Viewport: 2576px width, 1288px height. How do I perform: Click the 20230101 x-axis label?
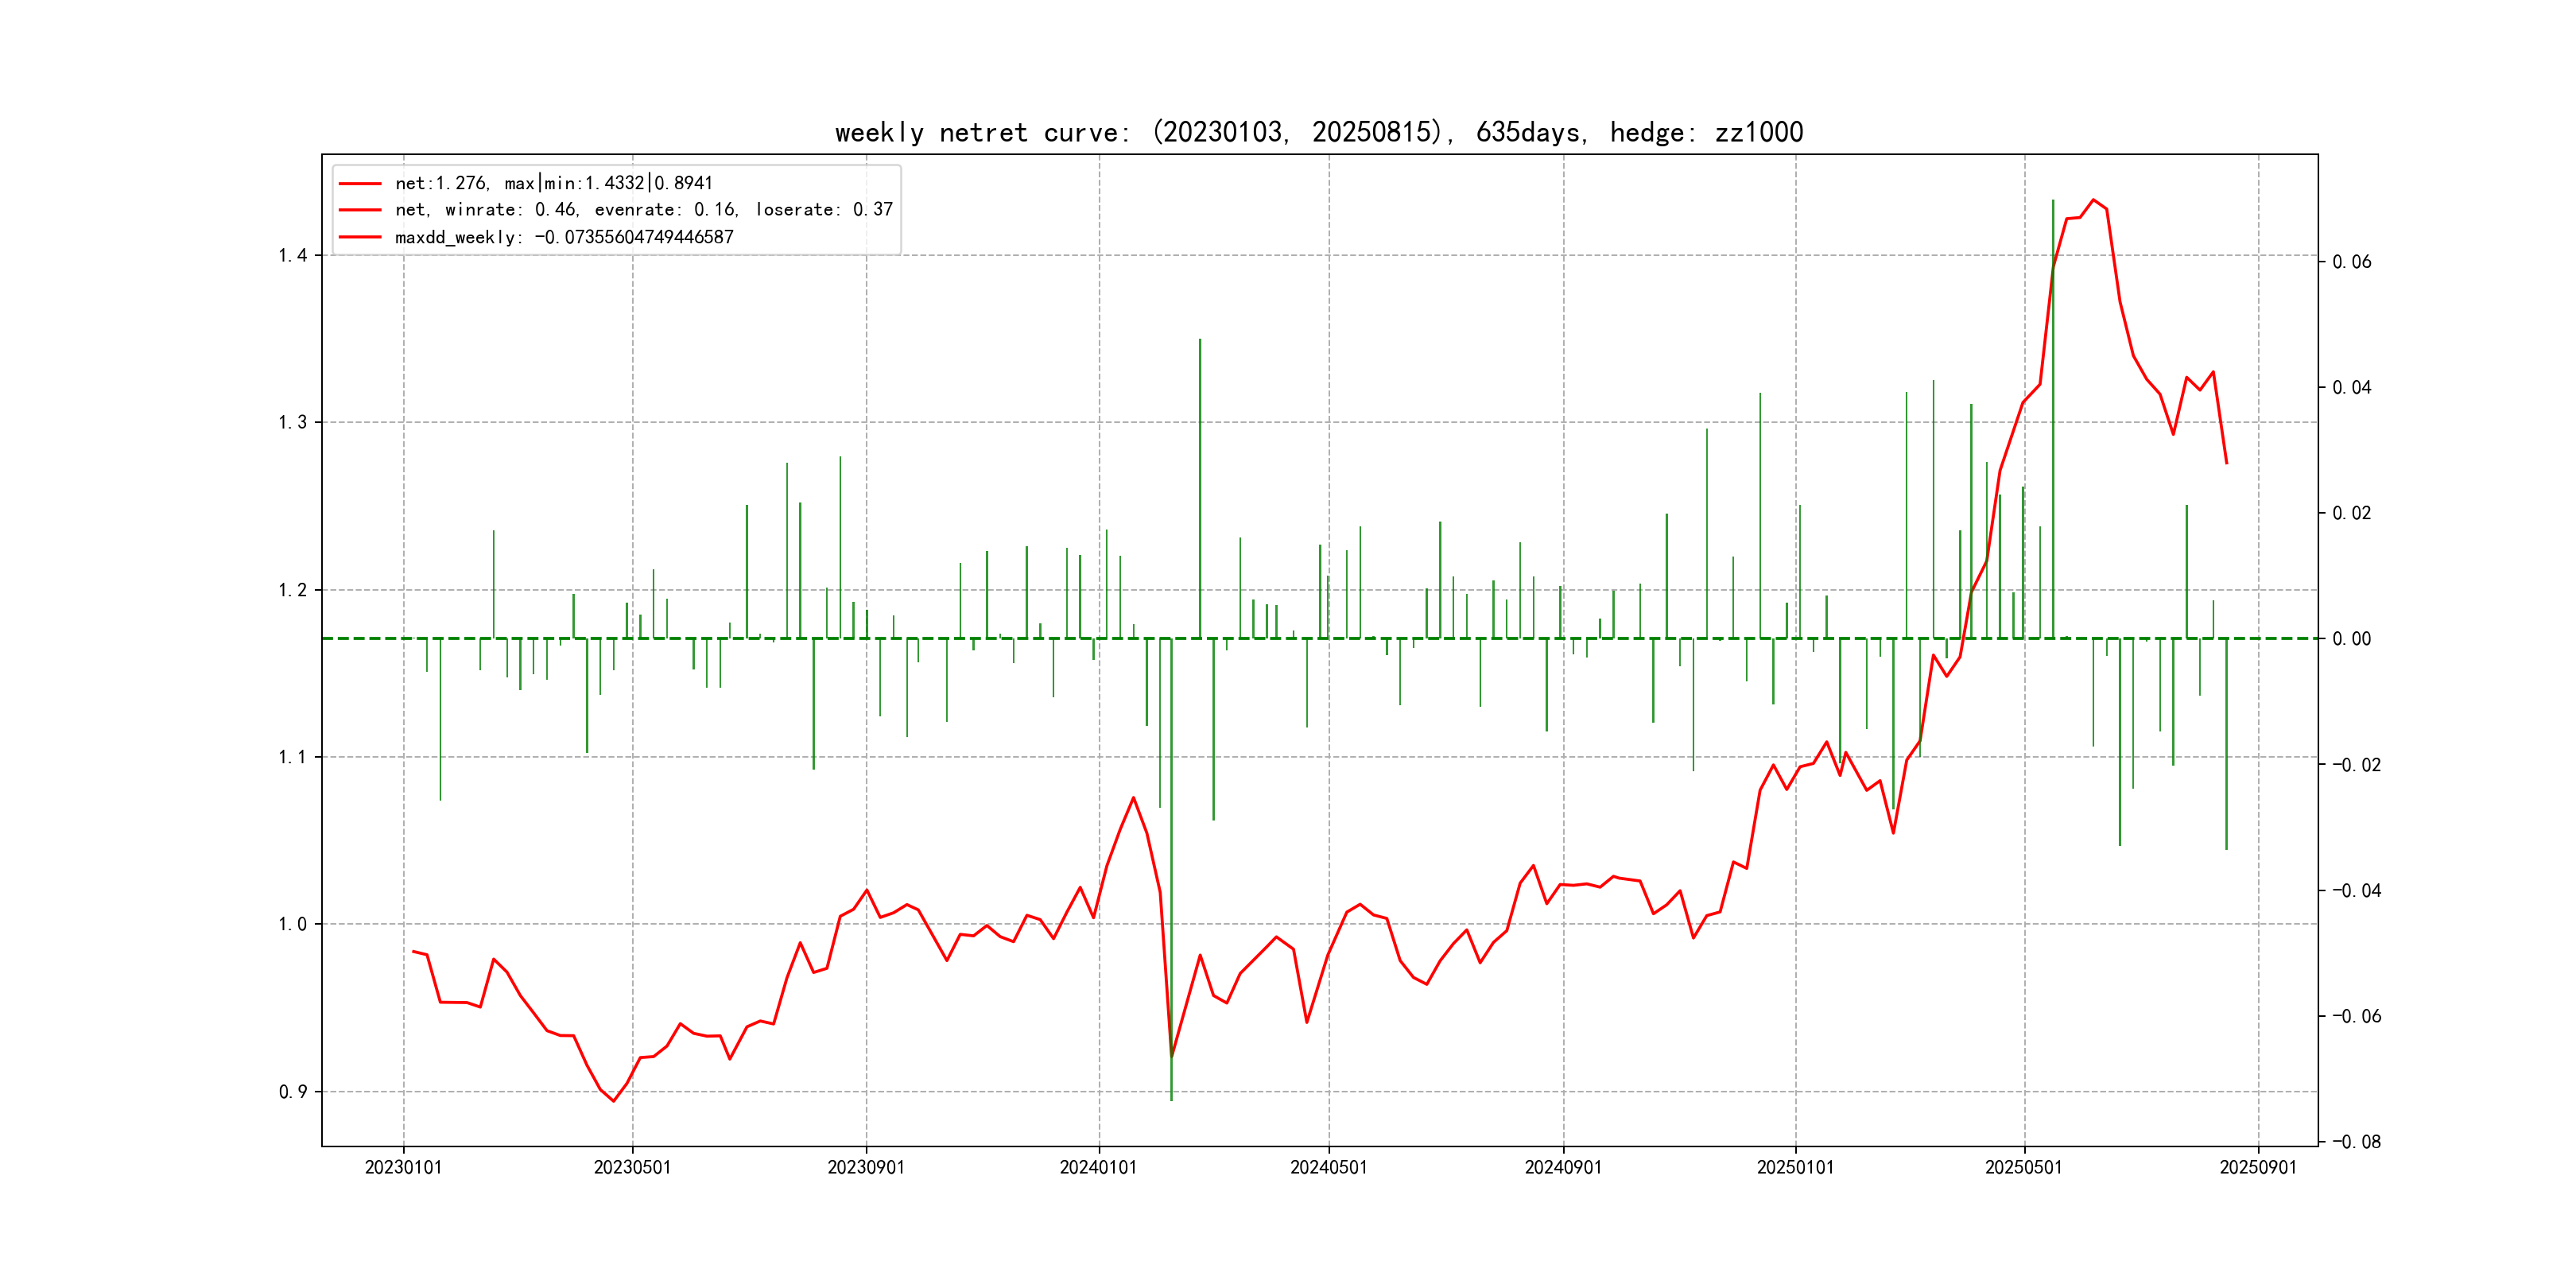tap(403, 1167)
